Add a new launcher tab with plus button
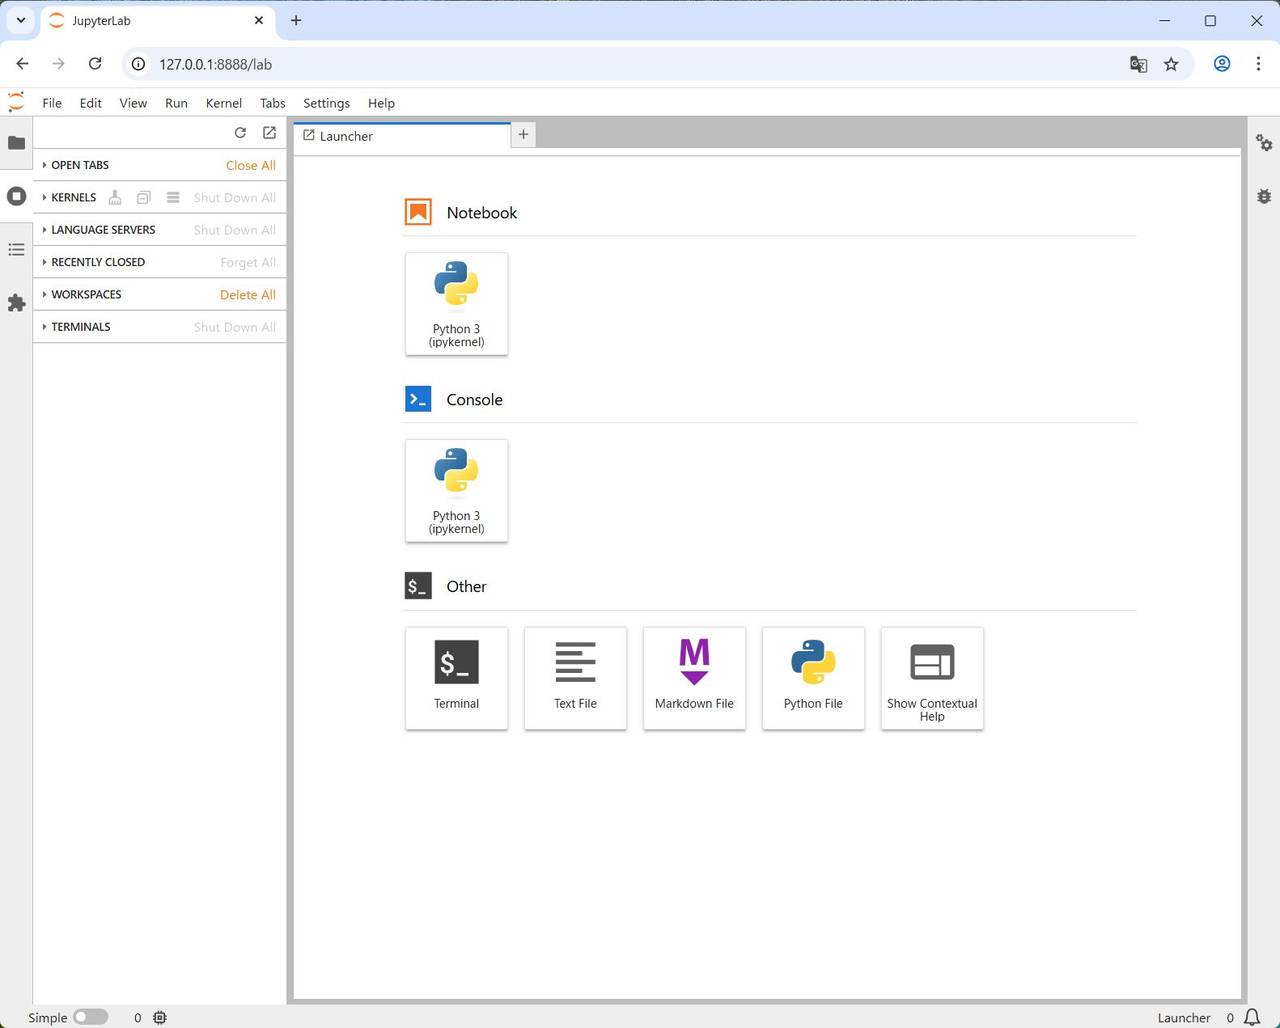The height and width of the screenshot is (1028, 1280). click(523, 134)
